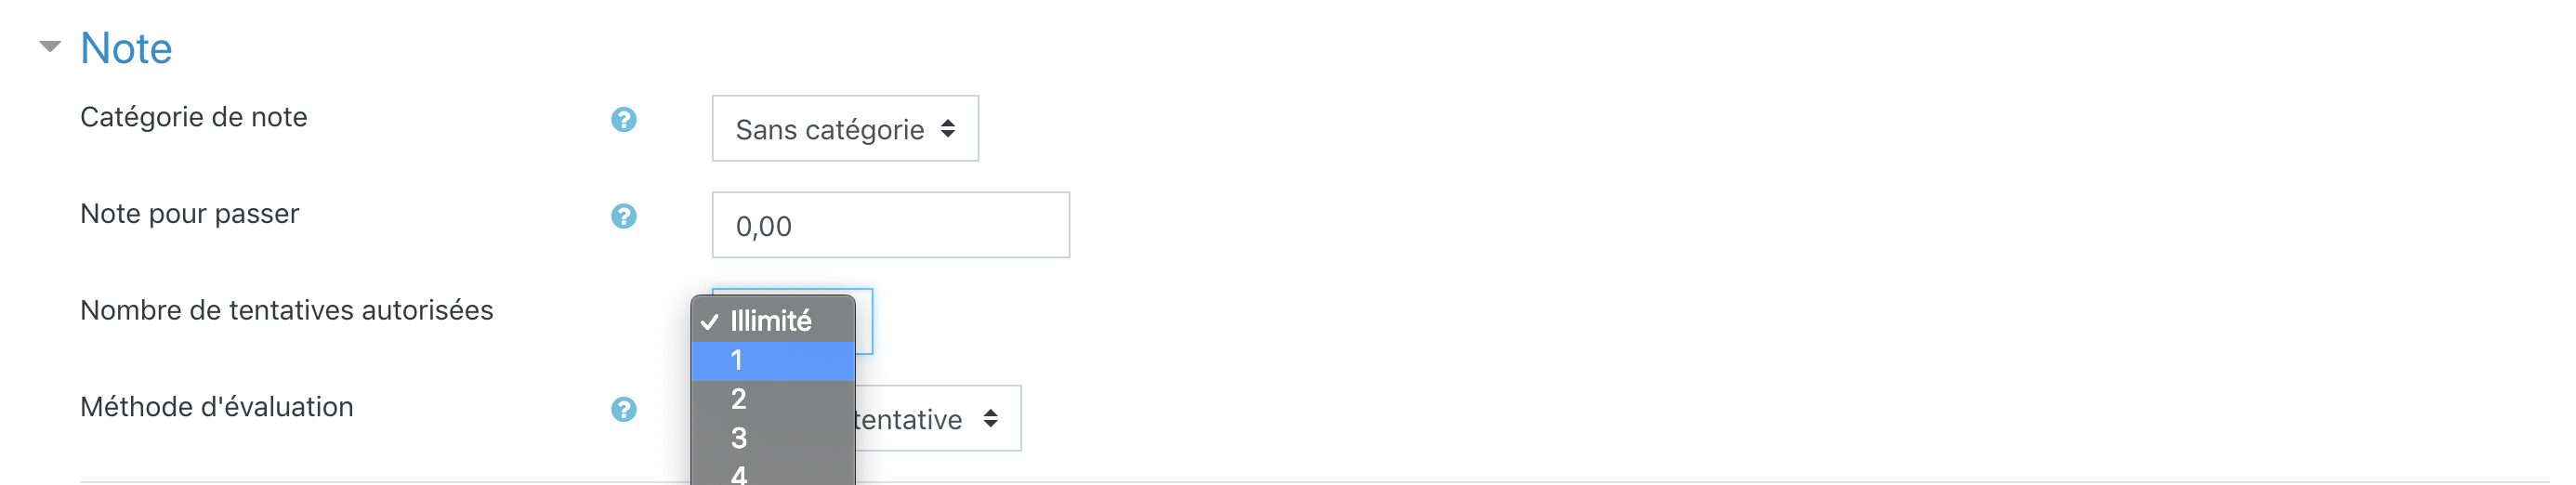
Task: Click the Sans catégorie up-down arrows
Action: tap(947, 129)
